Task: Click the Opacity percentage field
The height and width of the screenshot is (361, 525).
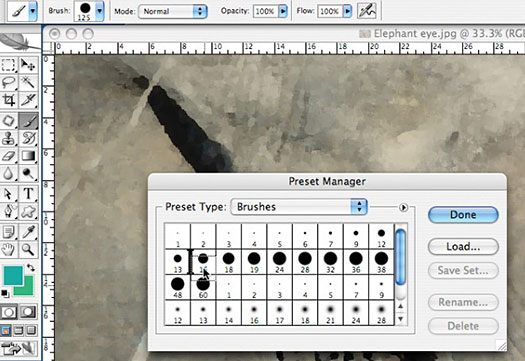Action: [266, 11]
